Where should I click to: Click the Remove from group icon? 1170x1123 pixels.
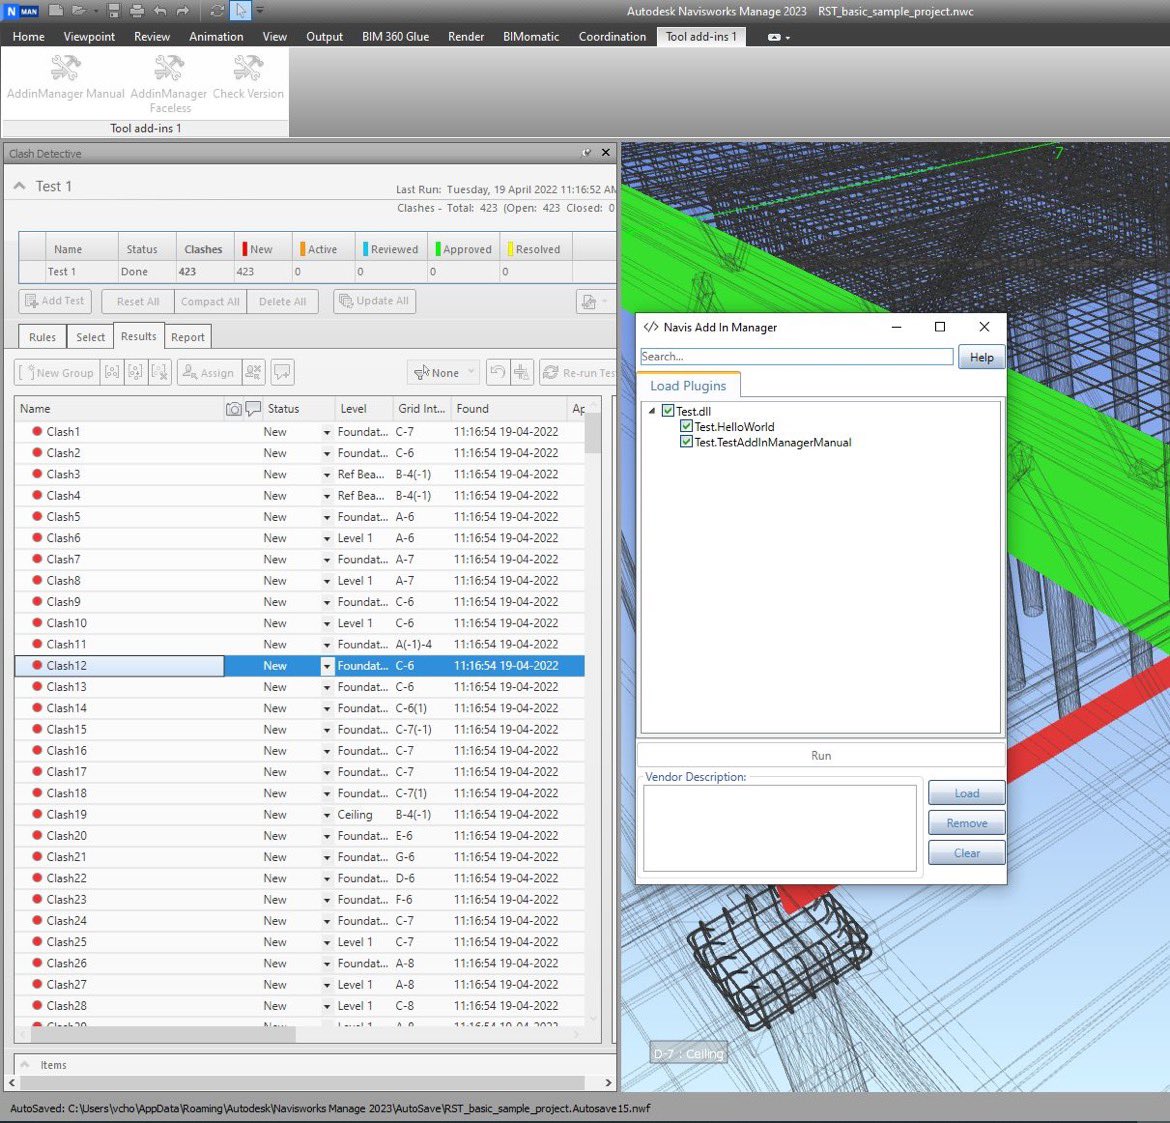pyautogui.click(x=136, y=372)
